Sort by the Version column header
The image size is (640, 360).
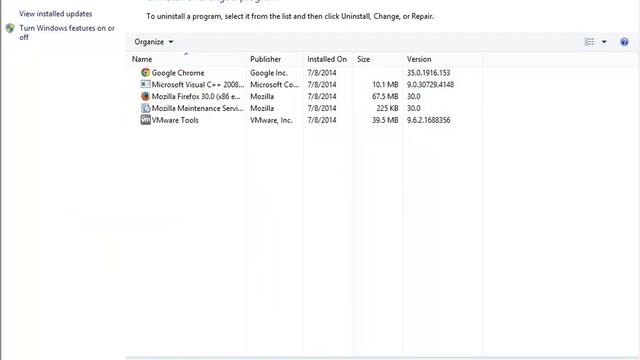tap(419, 59)
